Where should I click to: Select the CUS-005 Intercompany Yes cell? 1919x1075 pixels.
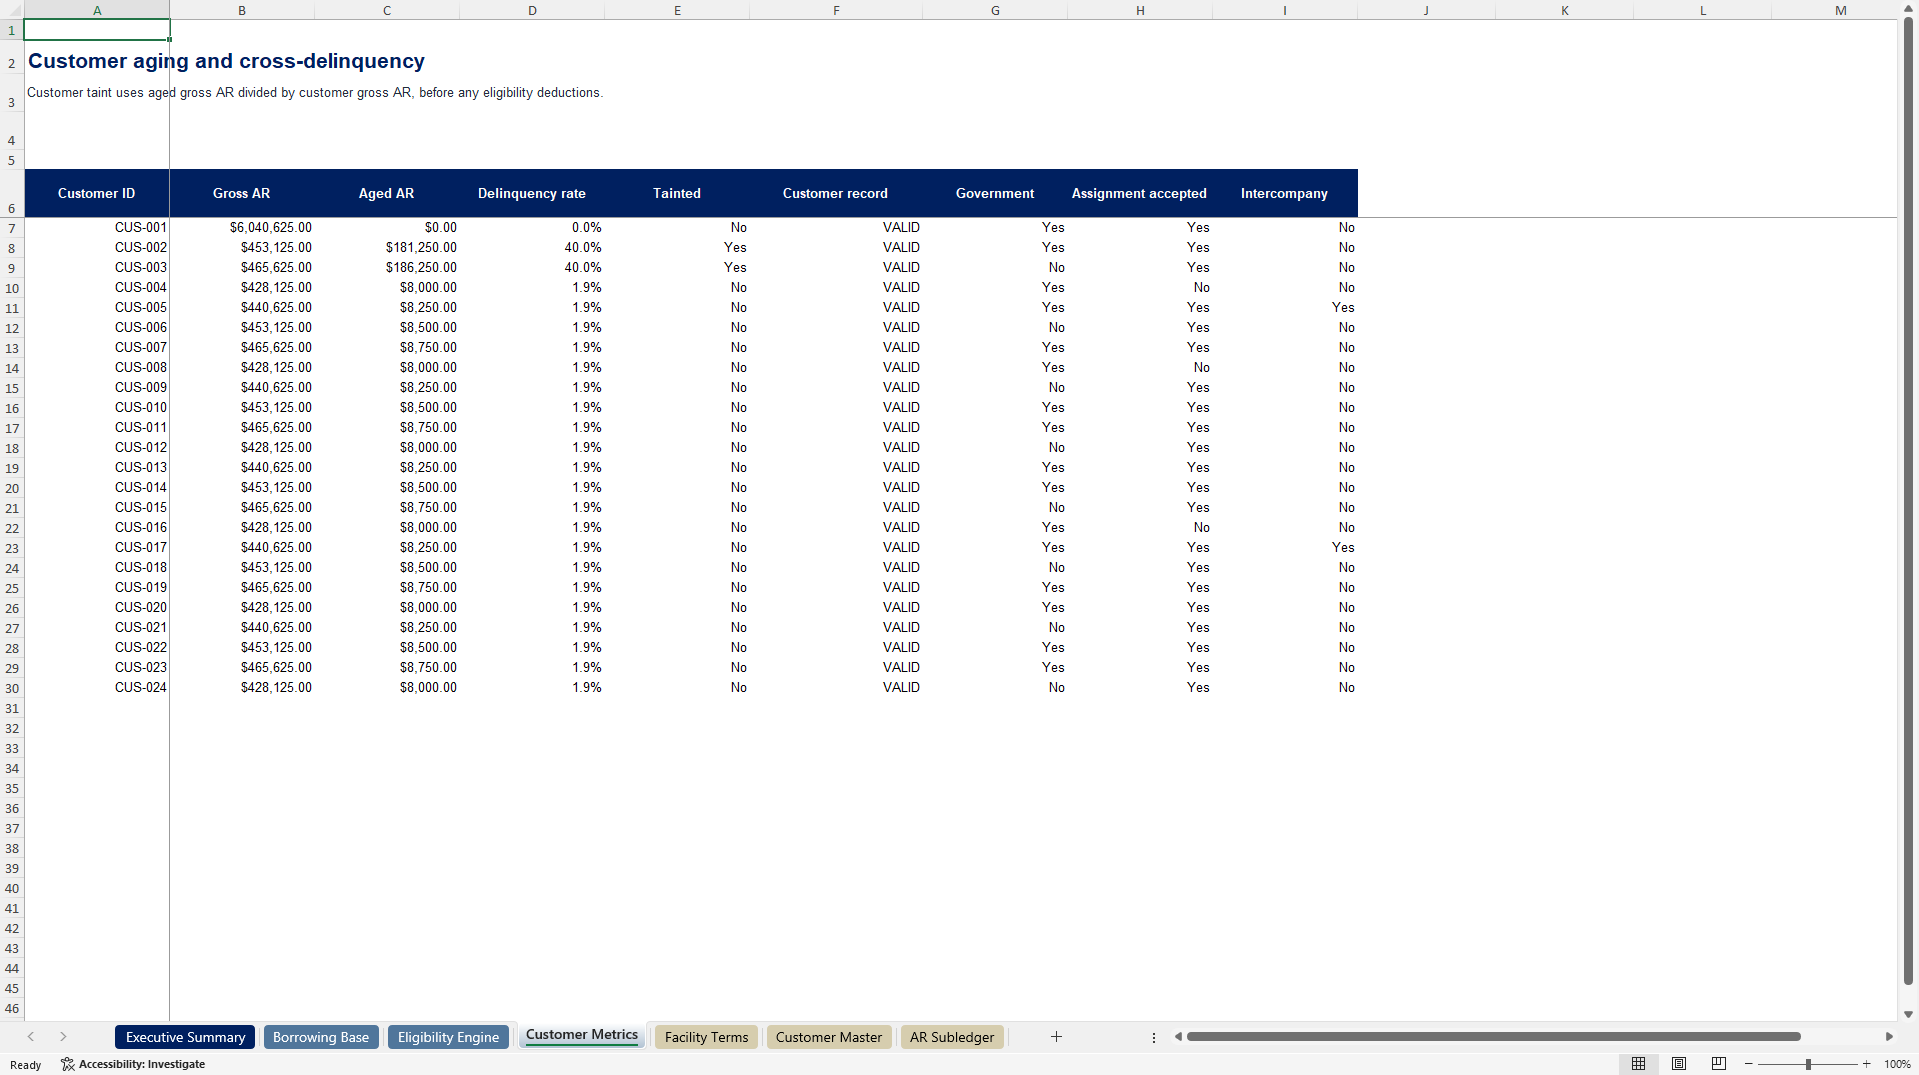click(1285, 308)
